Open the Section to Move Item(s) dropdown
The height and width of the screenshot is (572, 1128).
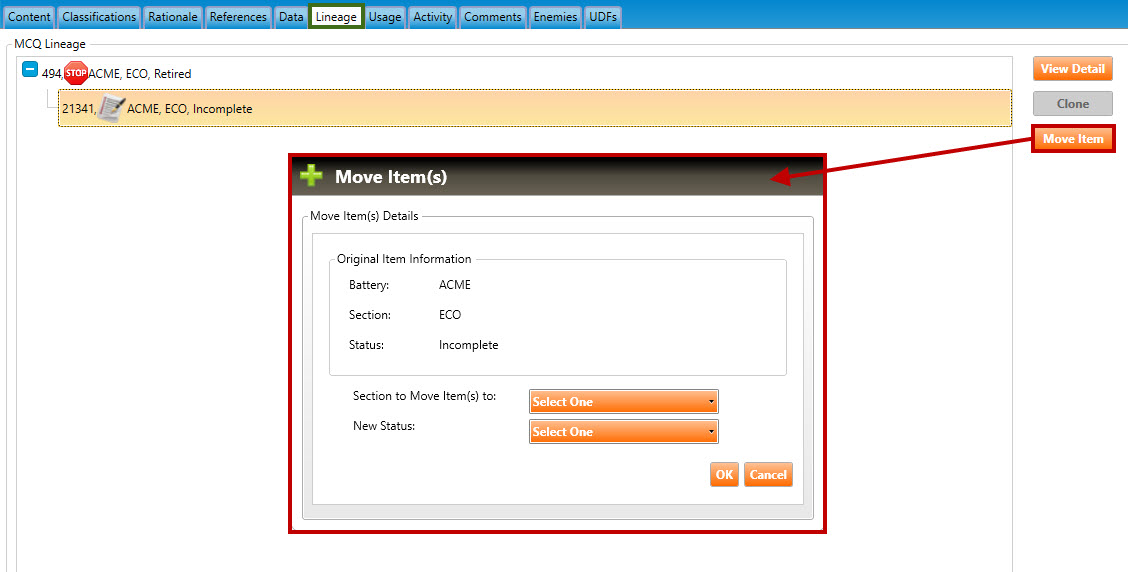[623, 402]
